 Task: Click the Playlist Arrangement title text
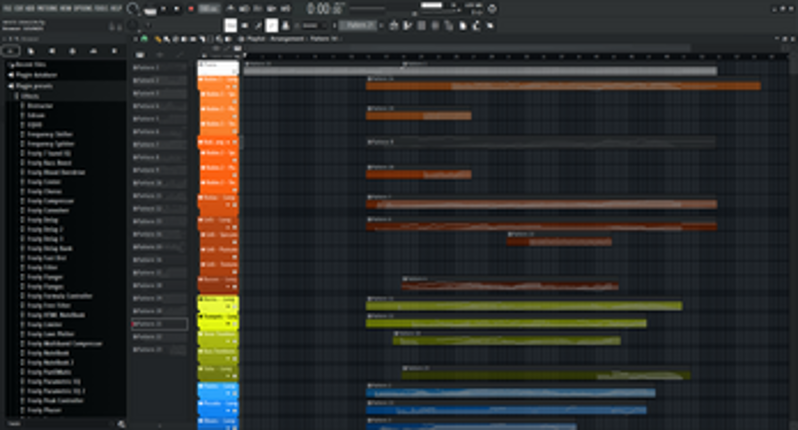[276, 39]
